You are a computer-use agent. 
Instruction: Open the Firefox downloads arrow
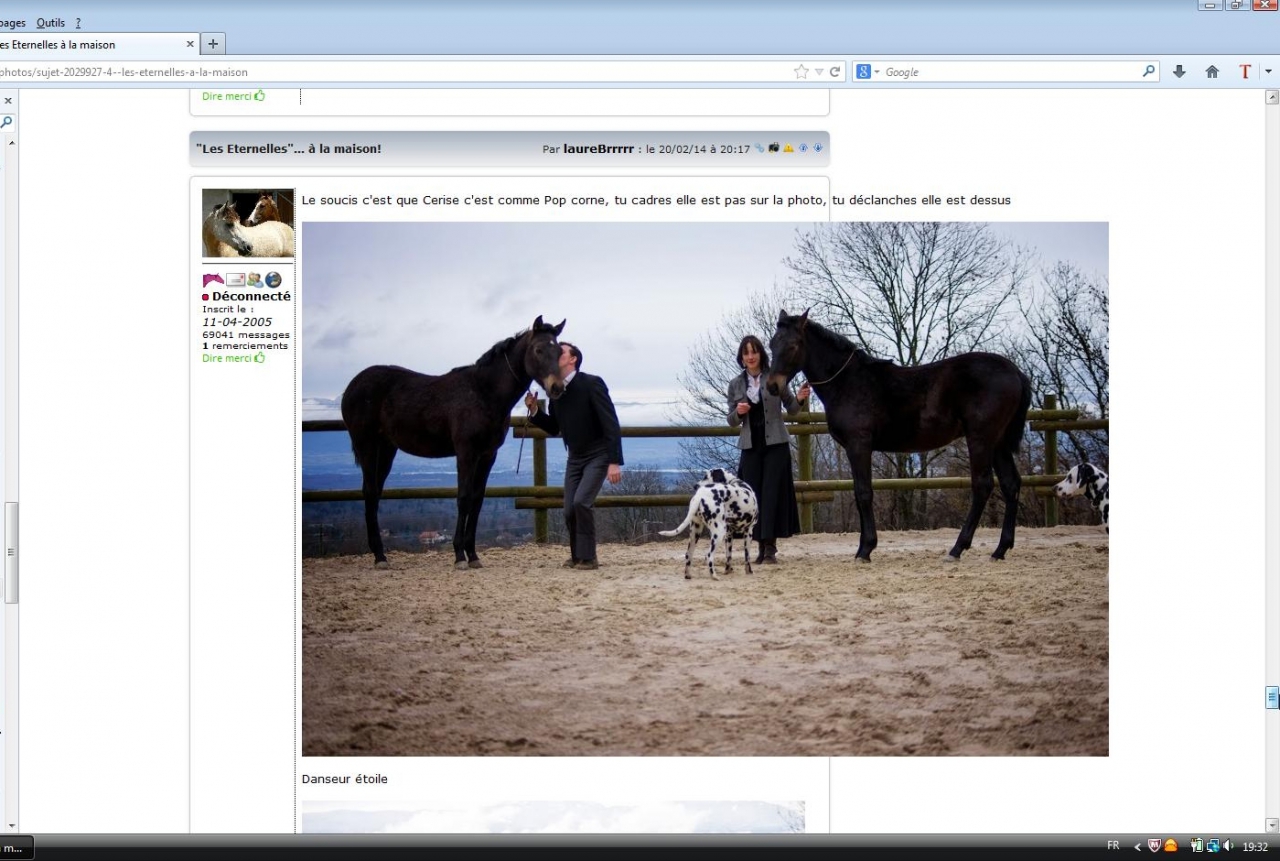coord(1179,72)
